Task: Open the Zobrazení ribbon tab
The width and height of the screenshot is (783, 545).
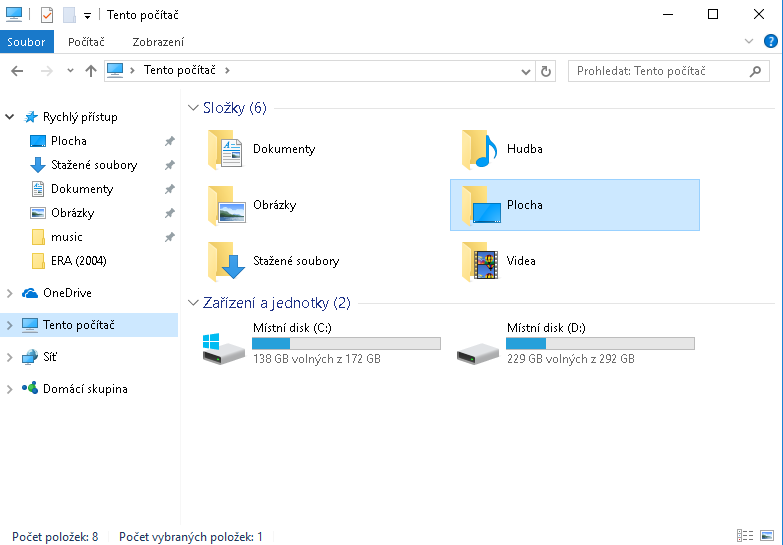Action: click(x=158, y=42)
